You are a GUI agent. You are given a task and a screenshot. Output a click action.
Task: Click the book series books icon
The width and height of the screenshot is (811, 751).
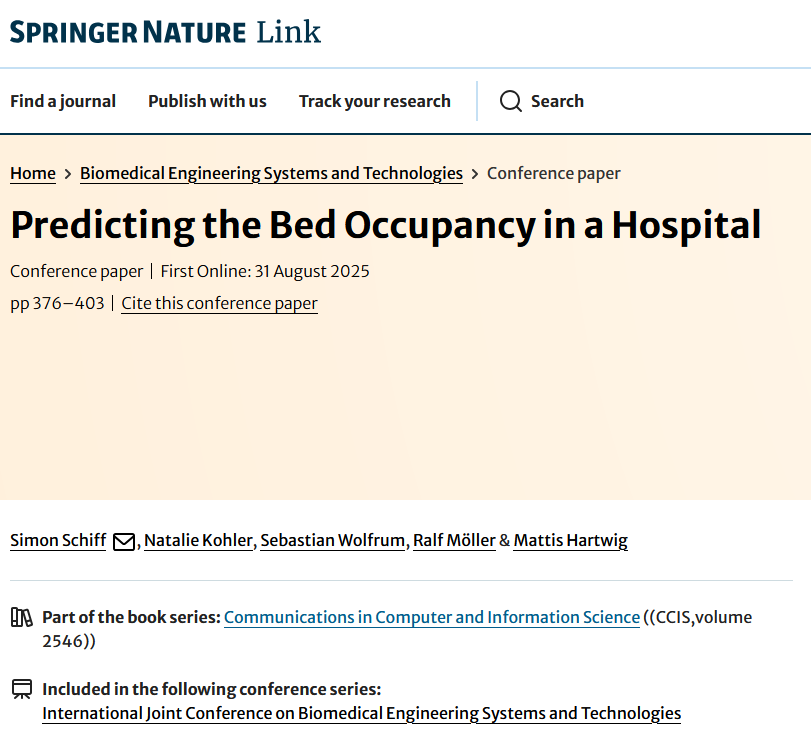(x=22, y=617)
